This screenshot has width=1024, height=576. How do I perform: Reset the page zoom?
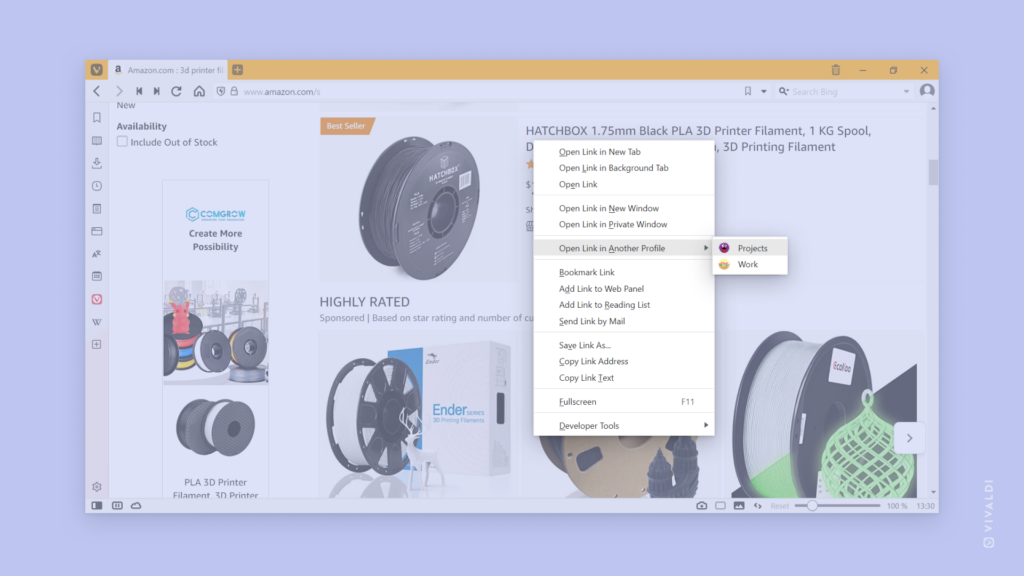click(x=779, y=506)
